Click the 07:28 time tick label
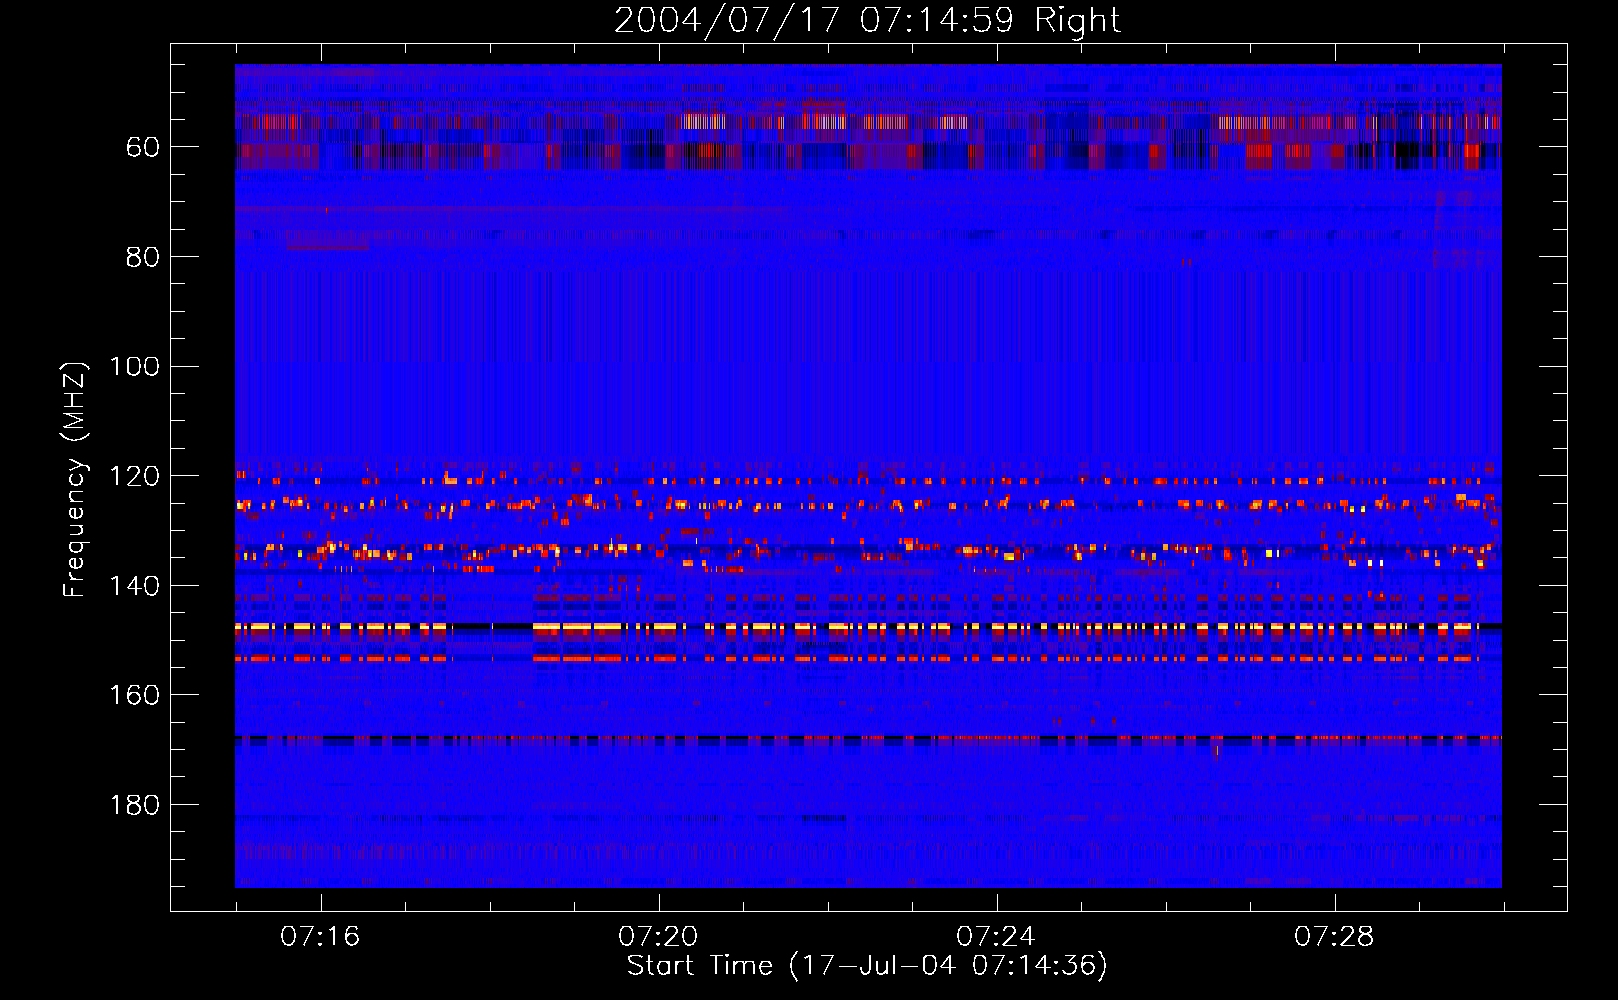Image resolution: width=1618 pixels, height=1000 pixels. [x=1334, y=937]
